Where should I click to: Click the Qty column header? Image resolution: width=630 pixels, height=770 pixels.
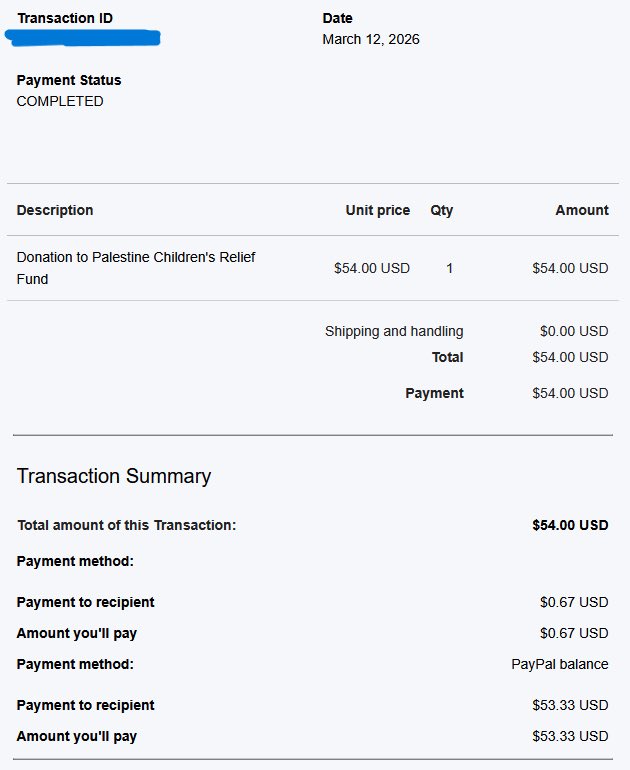pyautogui.click(x=442, y=210)
